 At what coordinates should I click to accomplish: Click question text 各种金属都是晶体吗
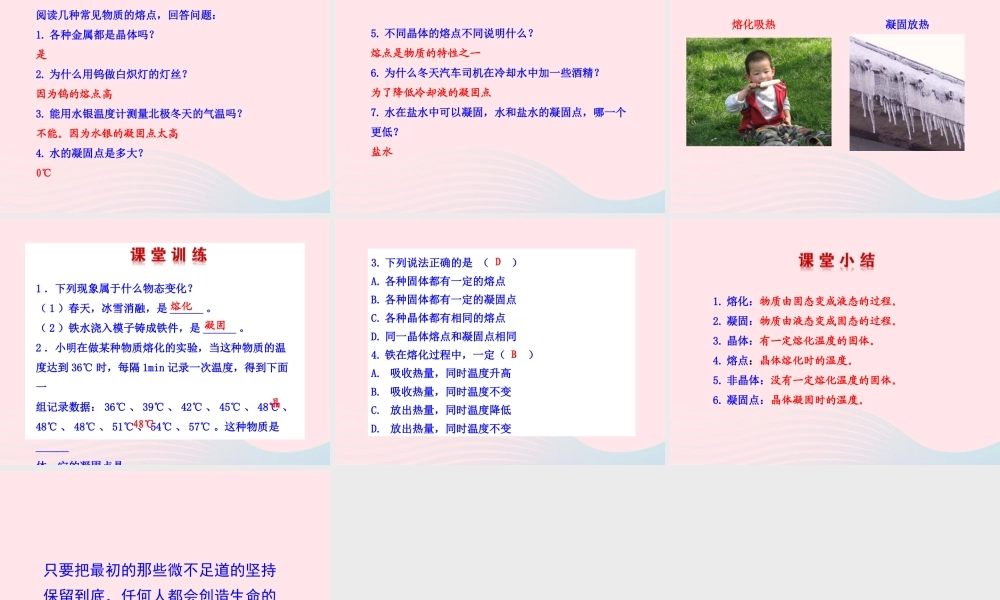coord(96,34)
